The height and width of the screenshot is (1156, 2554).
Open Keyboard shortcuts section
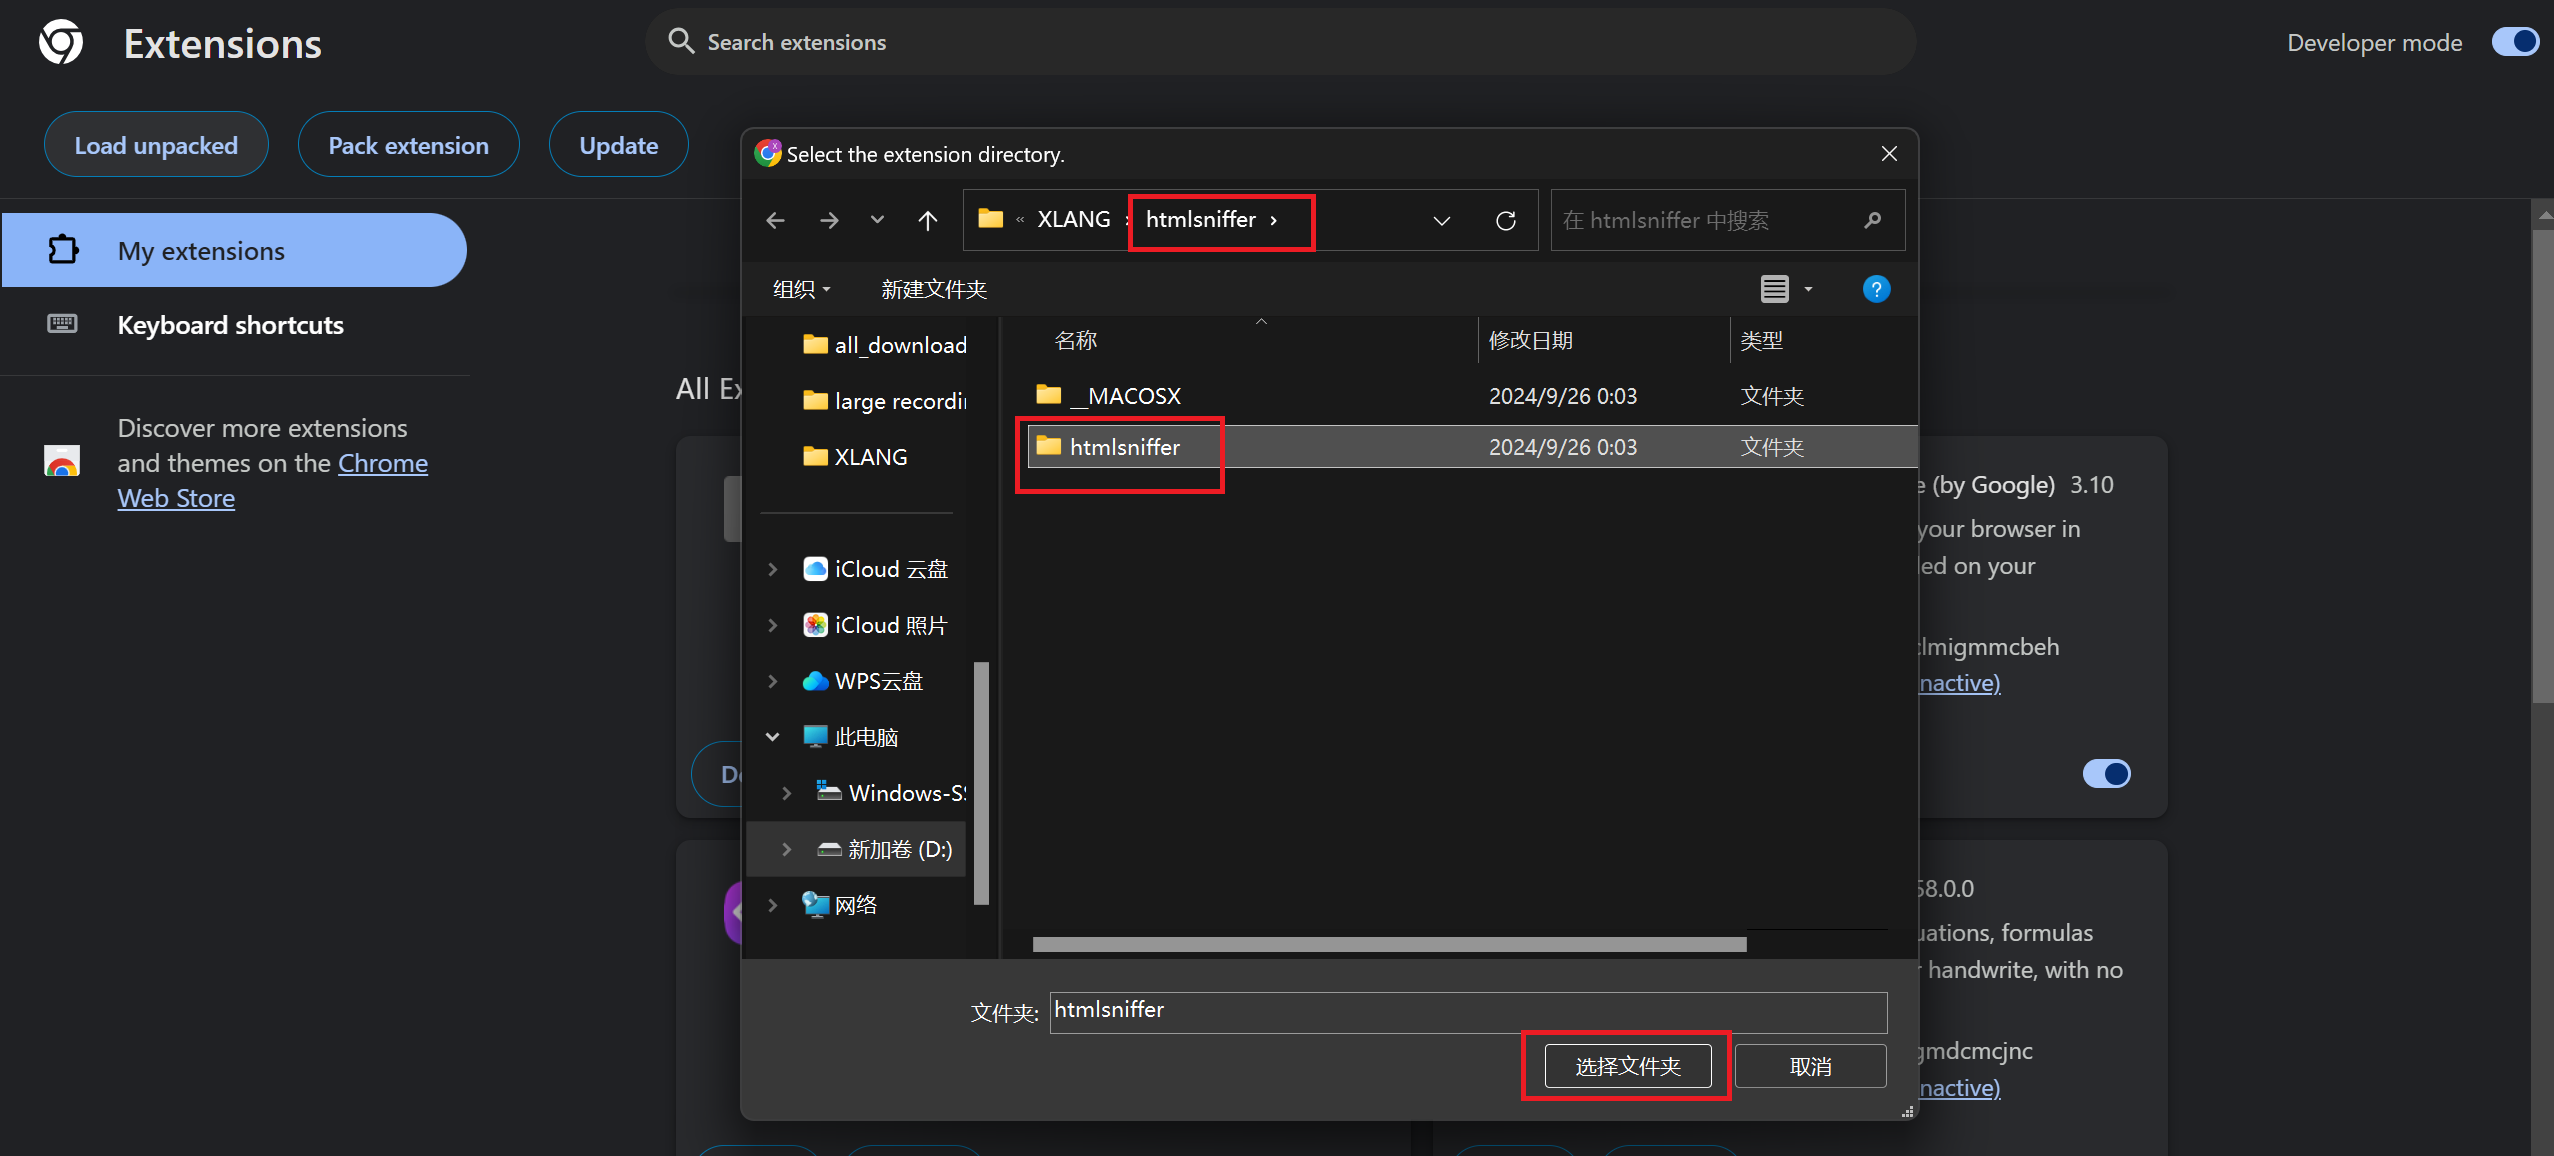tap(230, 325)
